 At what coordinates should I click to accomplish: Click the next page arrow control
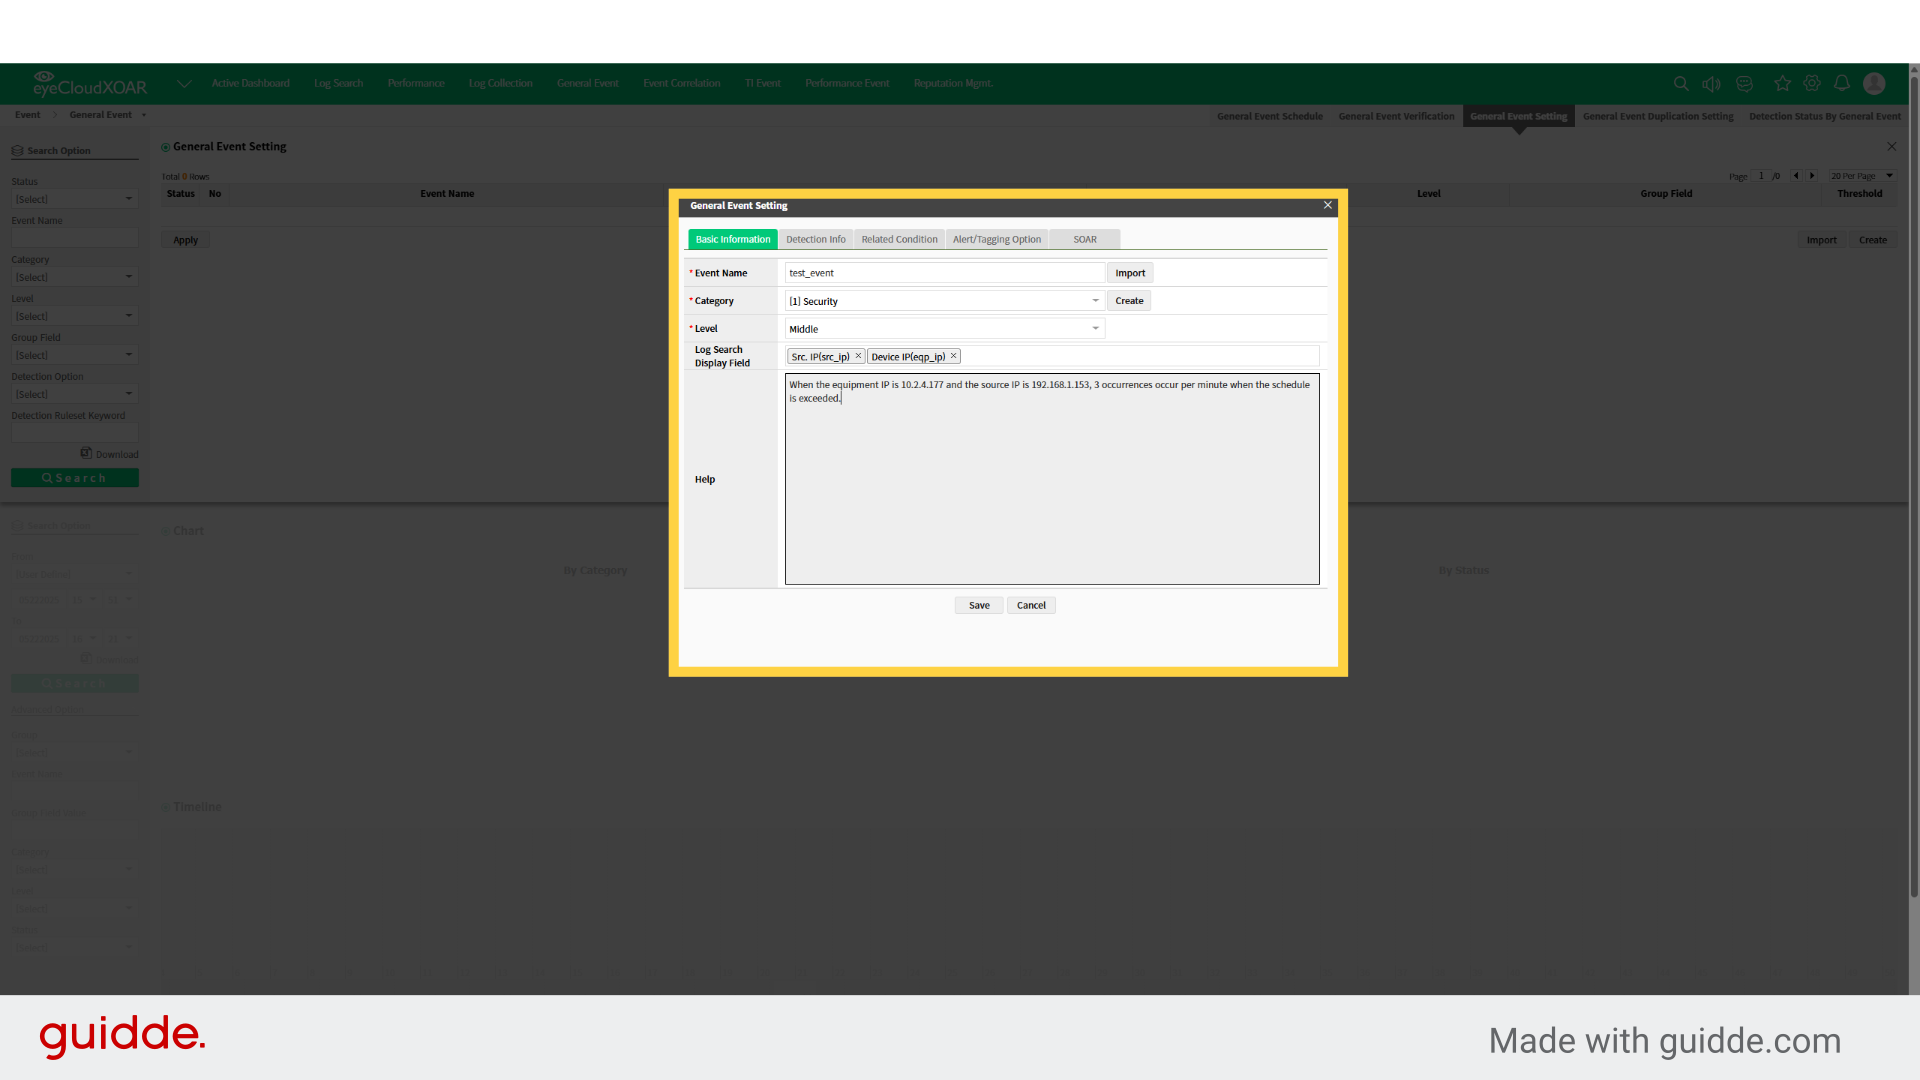click(x=1812, y=175)
